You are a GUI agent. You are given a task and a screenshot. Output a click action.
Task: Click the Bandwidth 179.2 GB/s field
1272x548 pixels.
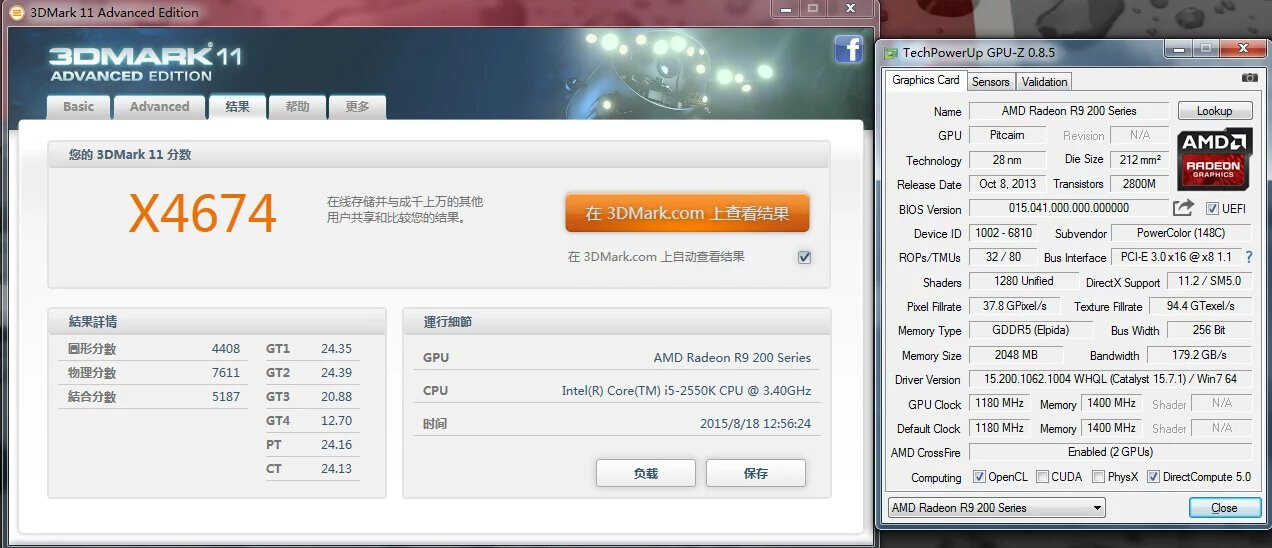pyautogui.click(x=1199, y=355)
